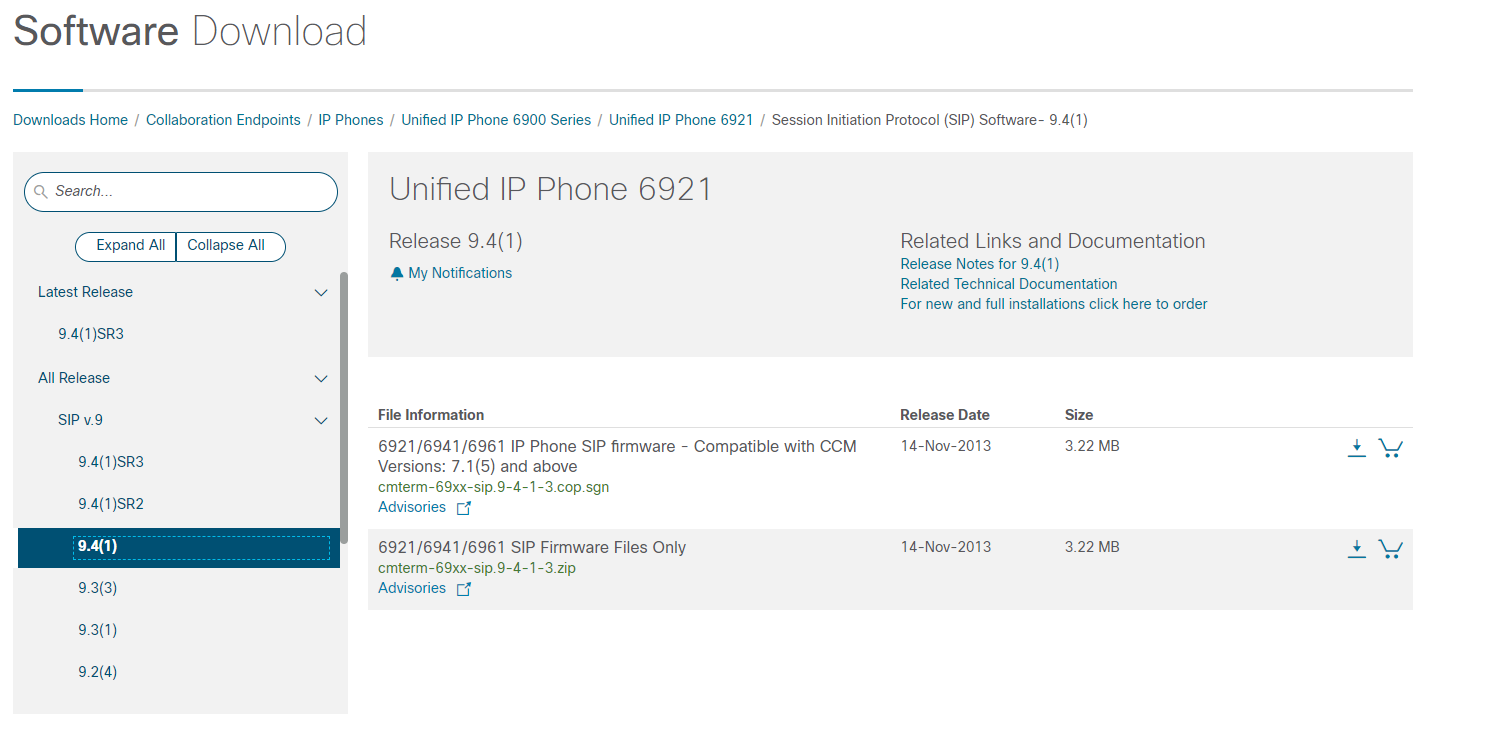Select the highlighted 9.4(1) release
Screen dimensions: 1497x732
tap(179, 547)
